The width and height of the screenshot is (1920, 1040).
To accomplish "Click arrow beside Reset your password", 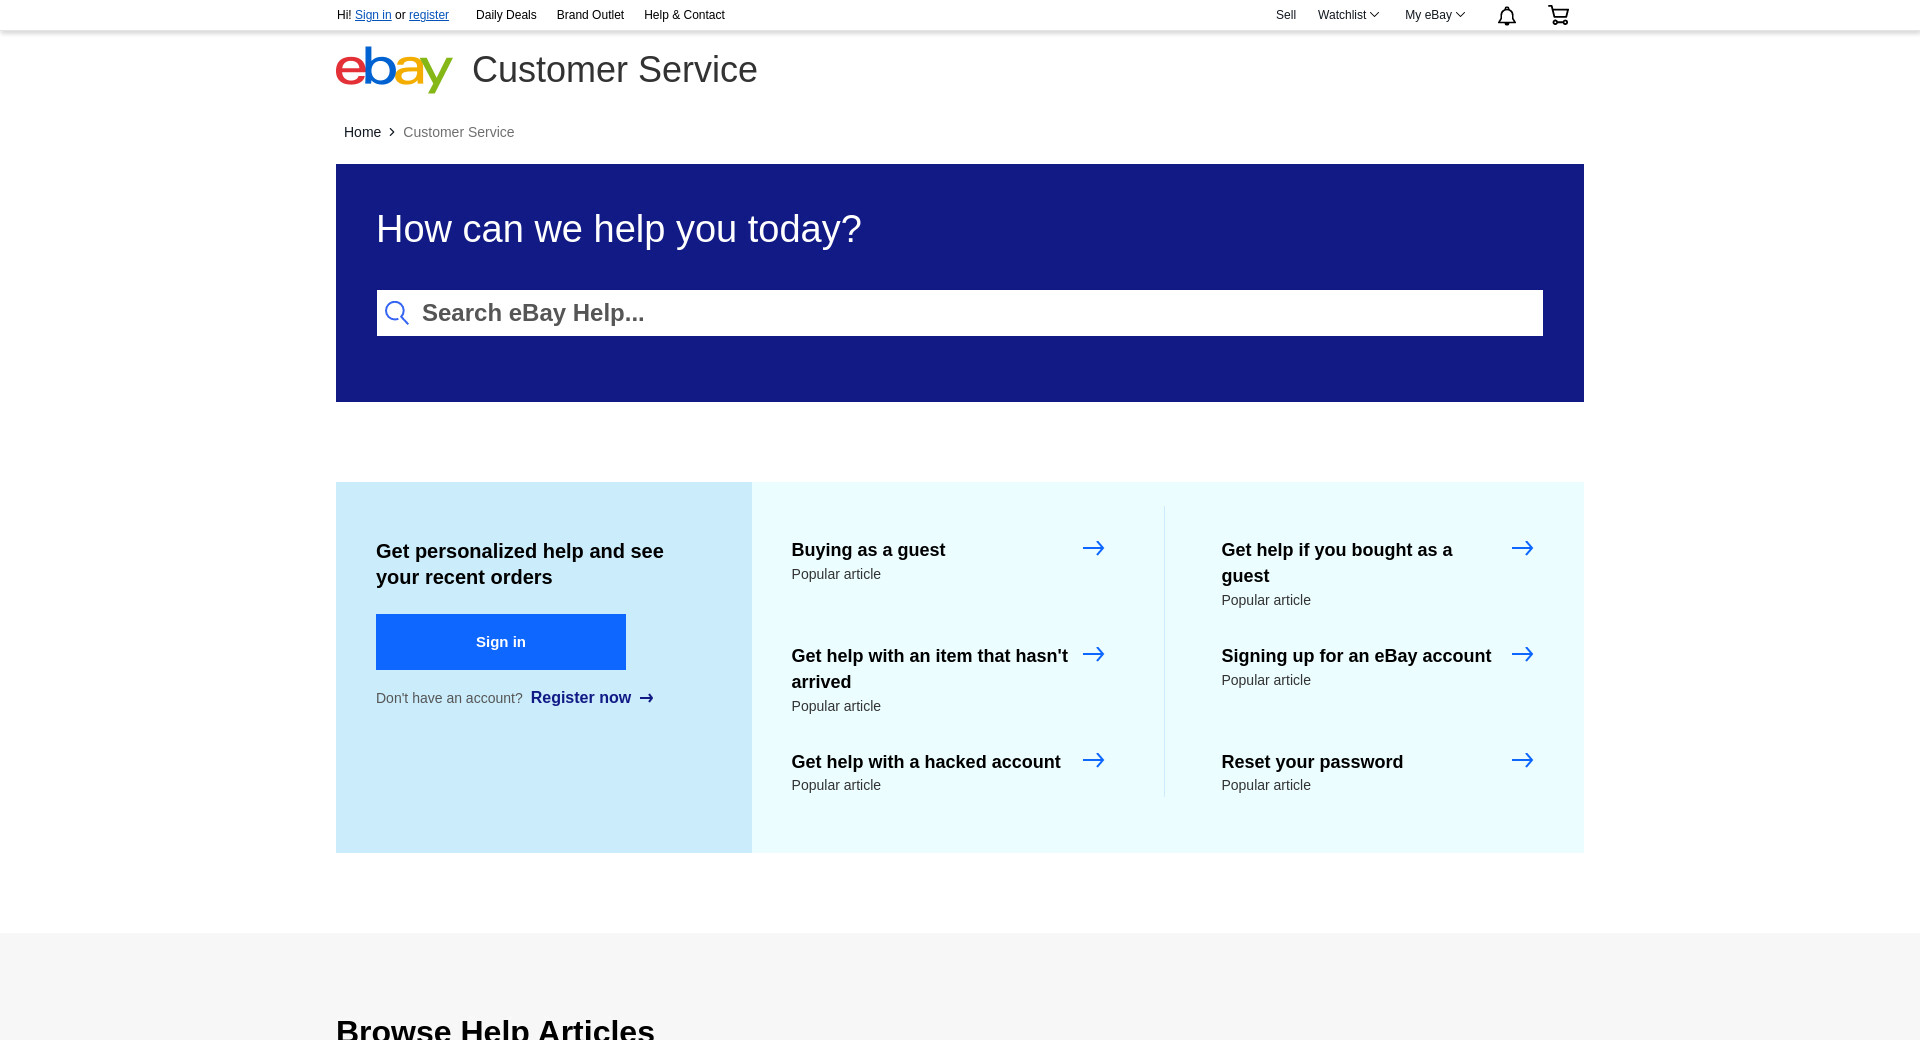I will [1522, 760].
